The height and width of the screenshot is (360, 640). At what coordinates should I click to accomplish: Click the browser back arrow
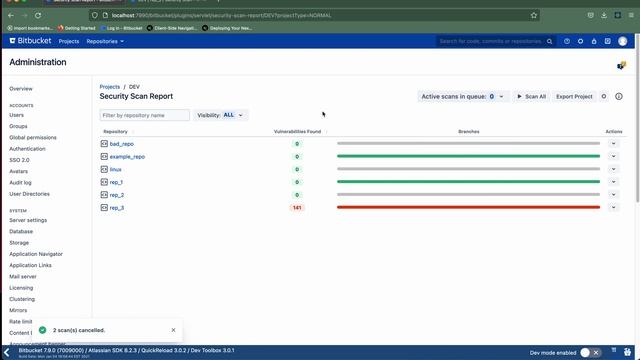(11, 16)
